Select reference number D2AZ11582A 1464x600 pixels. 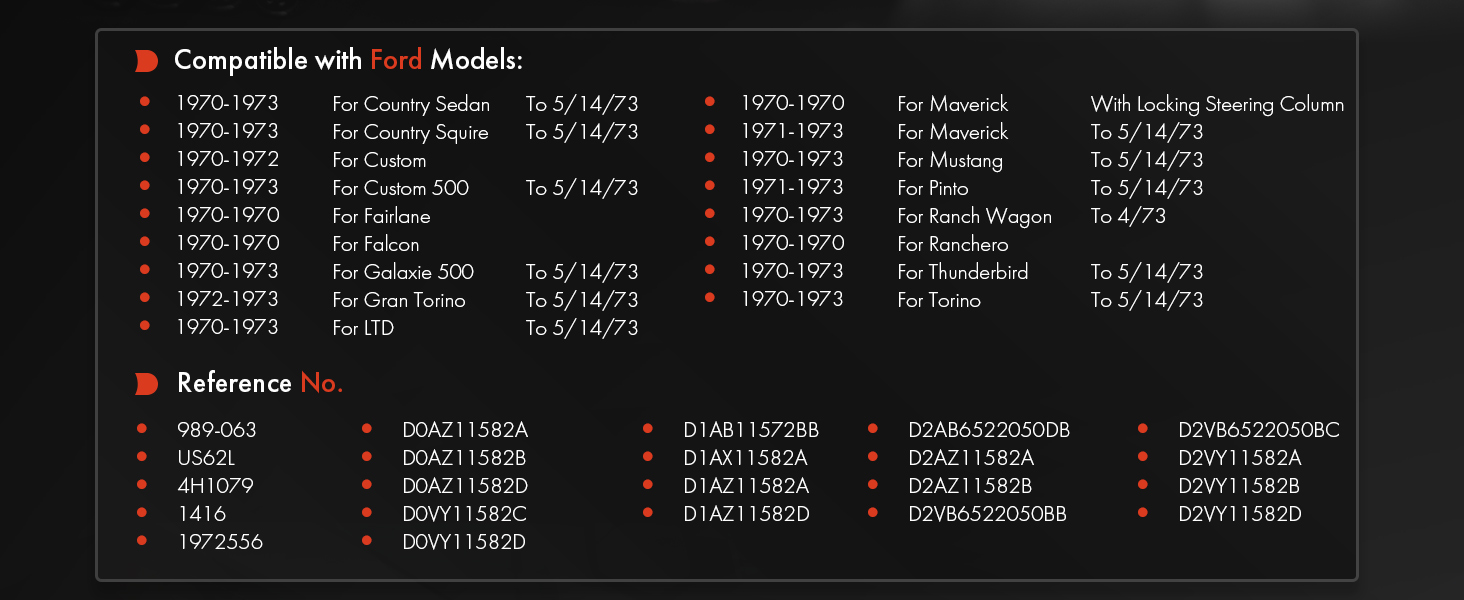tap(971, 458)
